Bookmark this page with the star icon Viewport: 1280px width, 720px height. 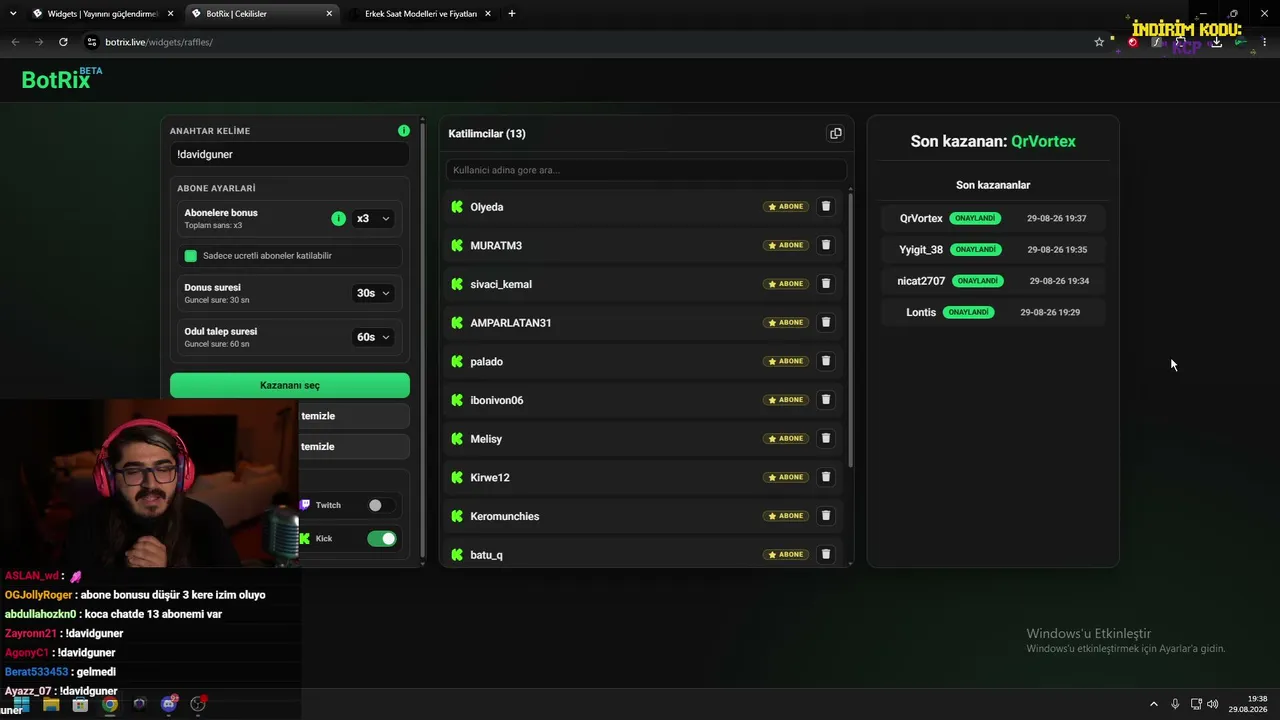pos(1099,42)
